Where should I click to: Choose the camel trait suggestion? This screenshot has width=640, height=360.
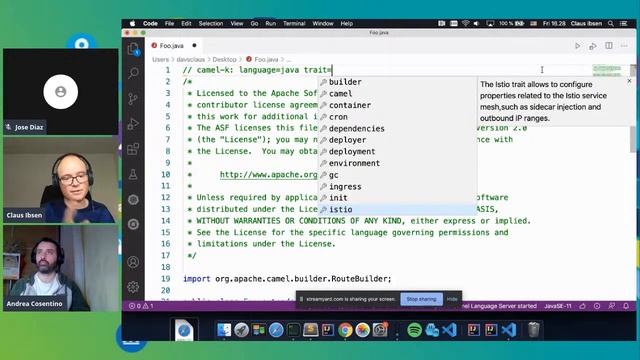coord(397,93)
